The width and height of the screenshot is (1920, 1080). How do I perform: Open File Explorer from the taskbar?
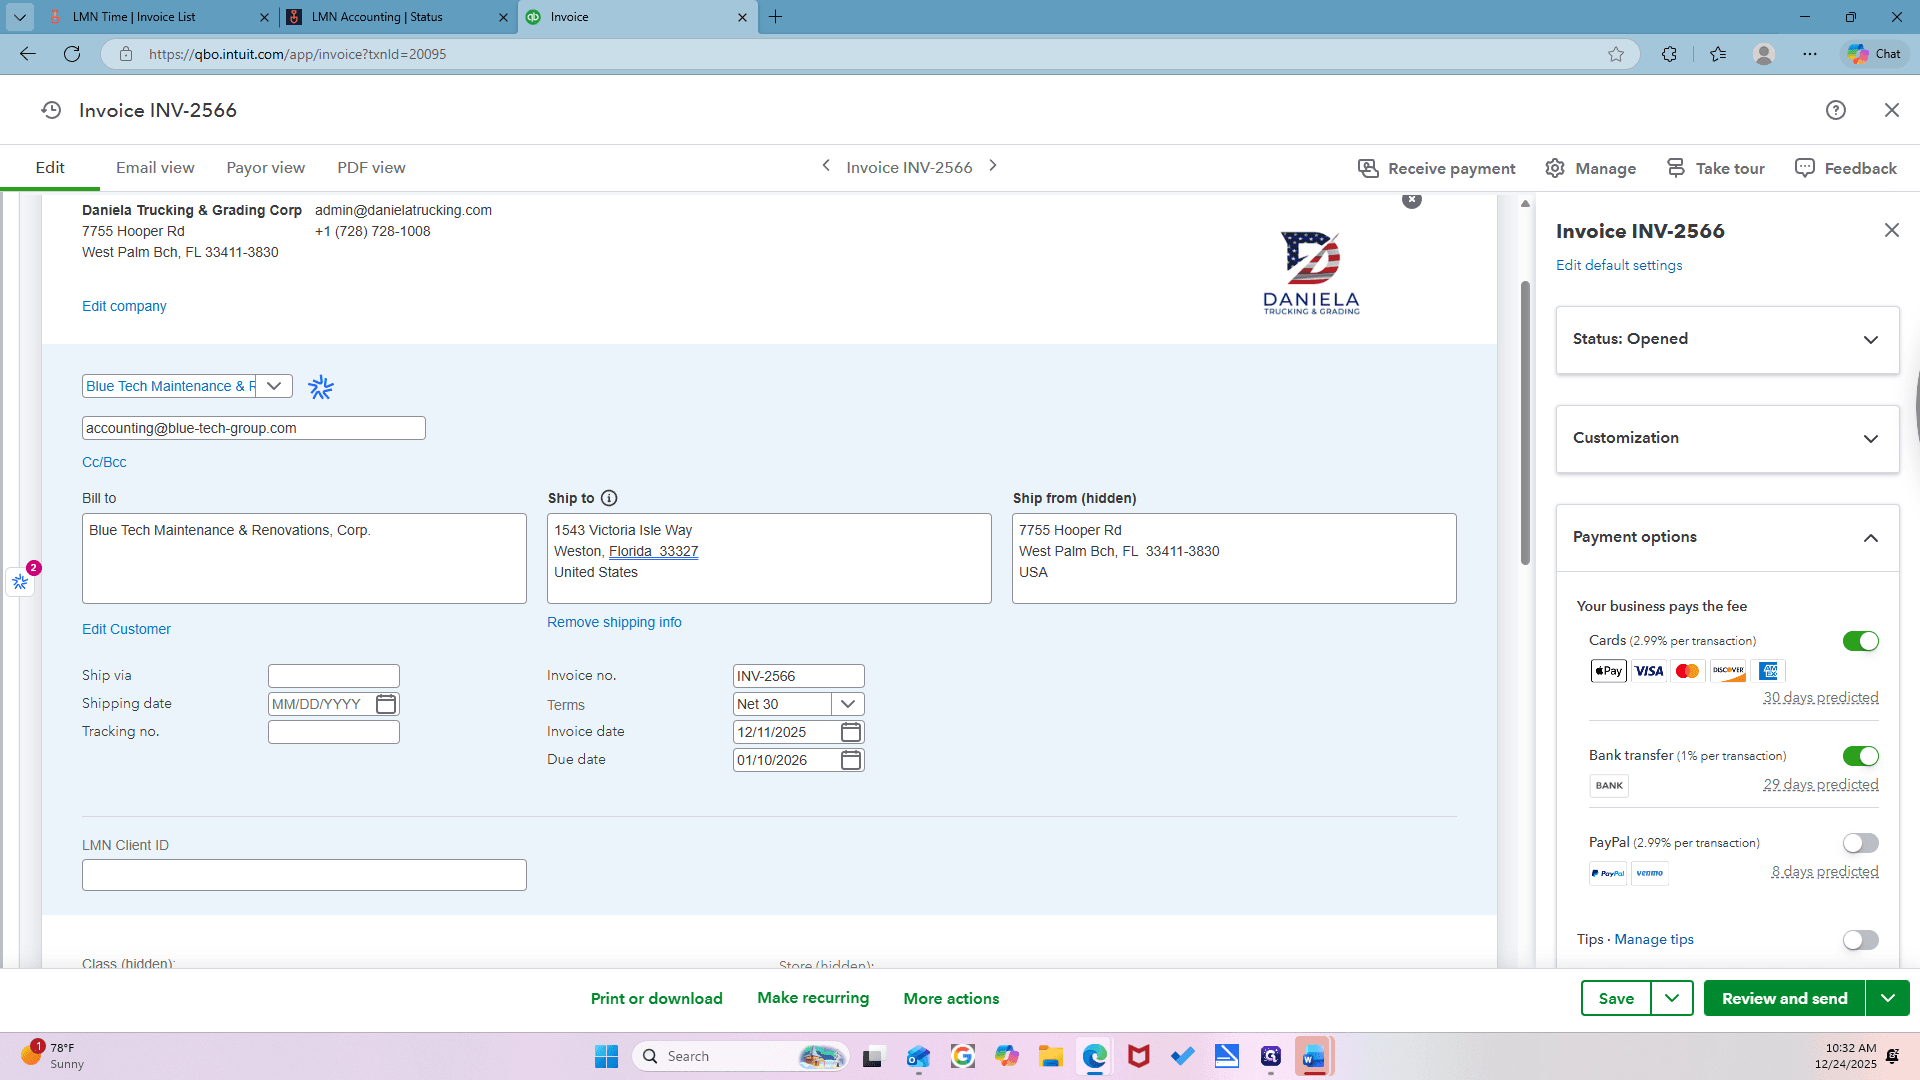coord(1051,1056)
